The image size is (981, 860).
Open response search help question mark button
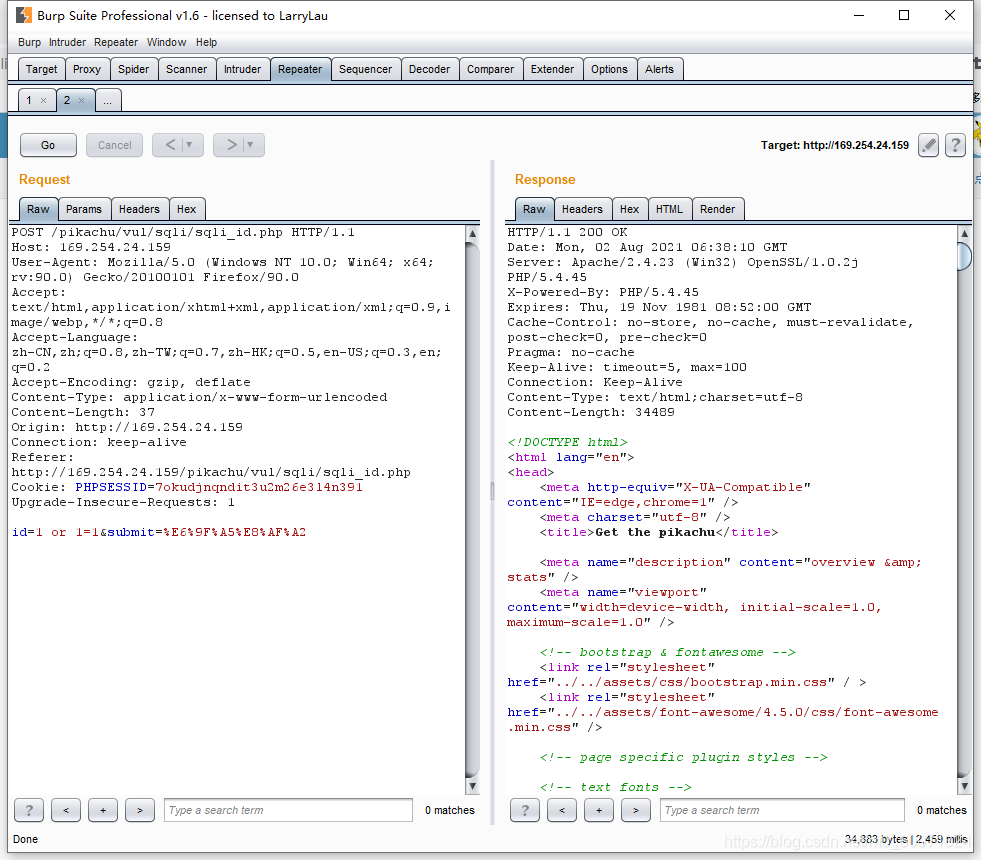point(525,810)
